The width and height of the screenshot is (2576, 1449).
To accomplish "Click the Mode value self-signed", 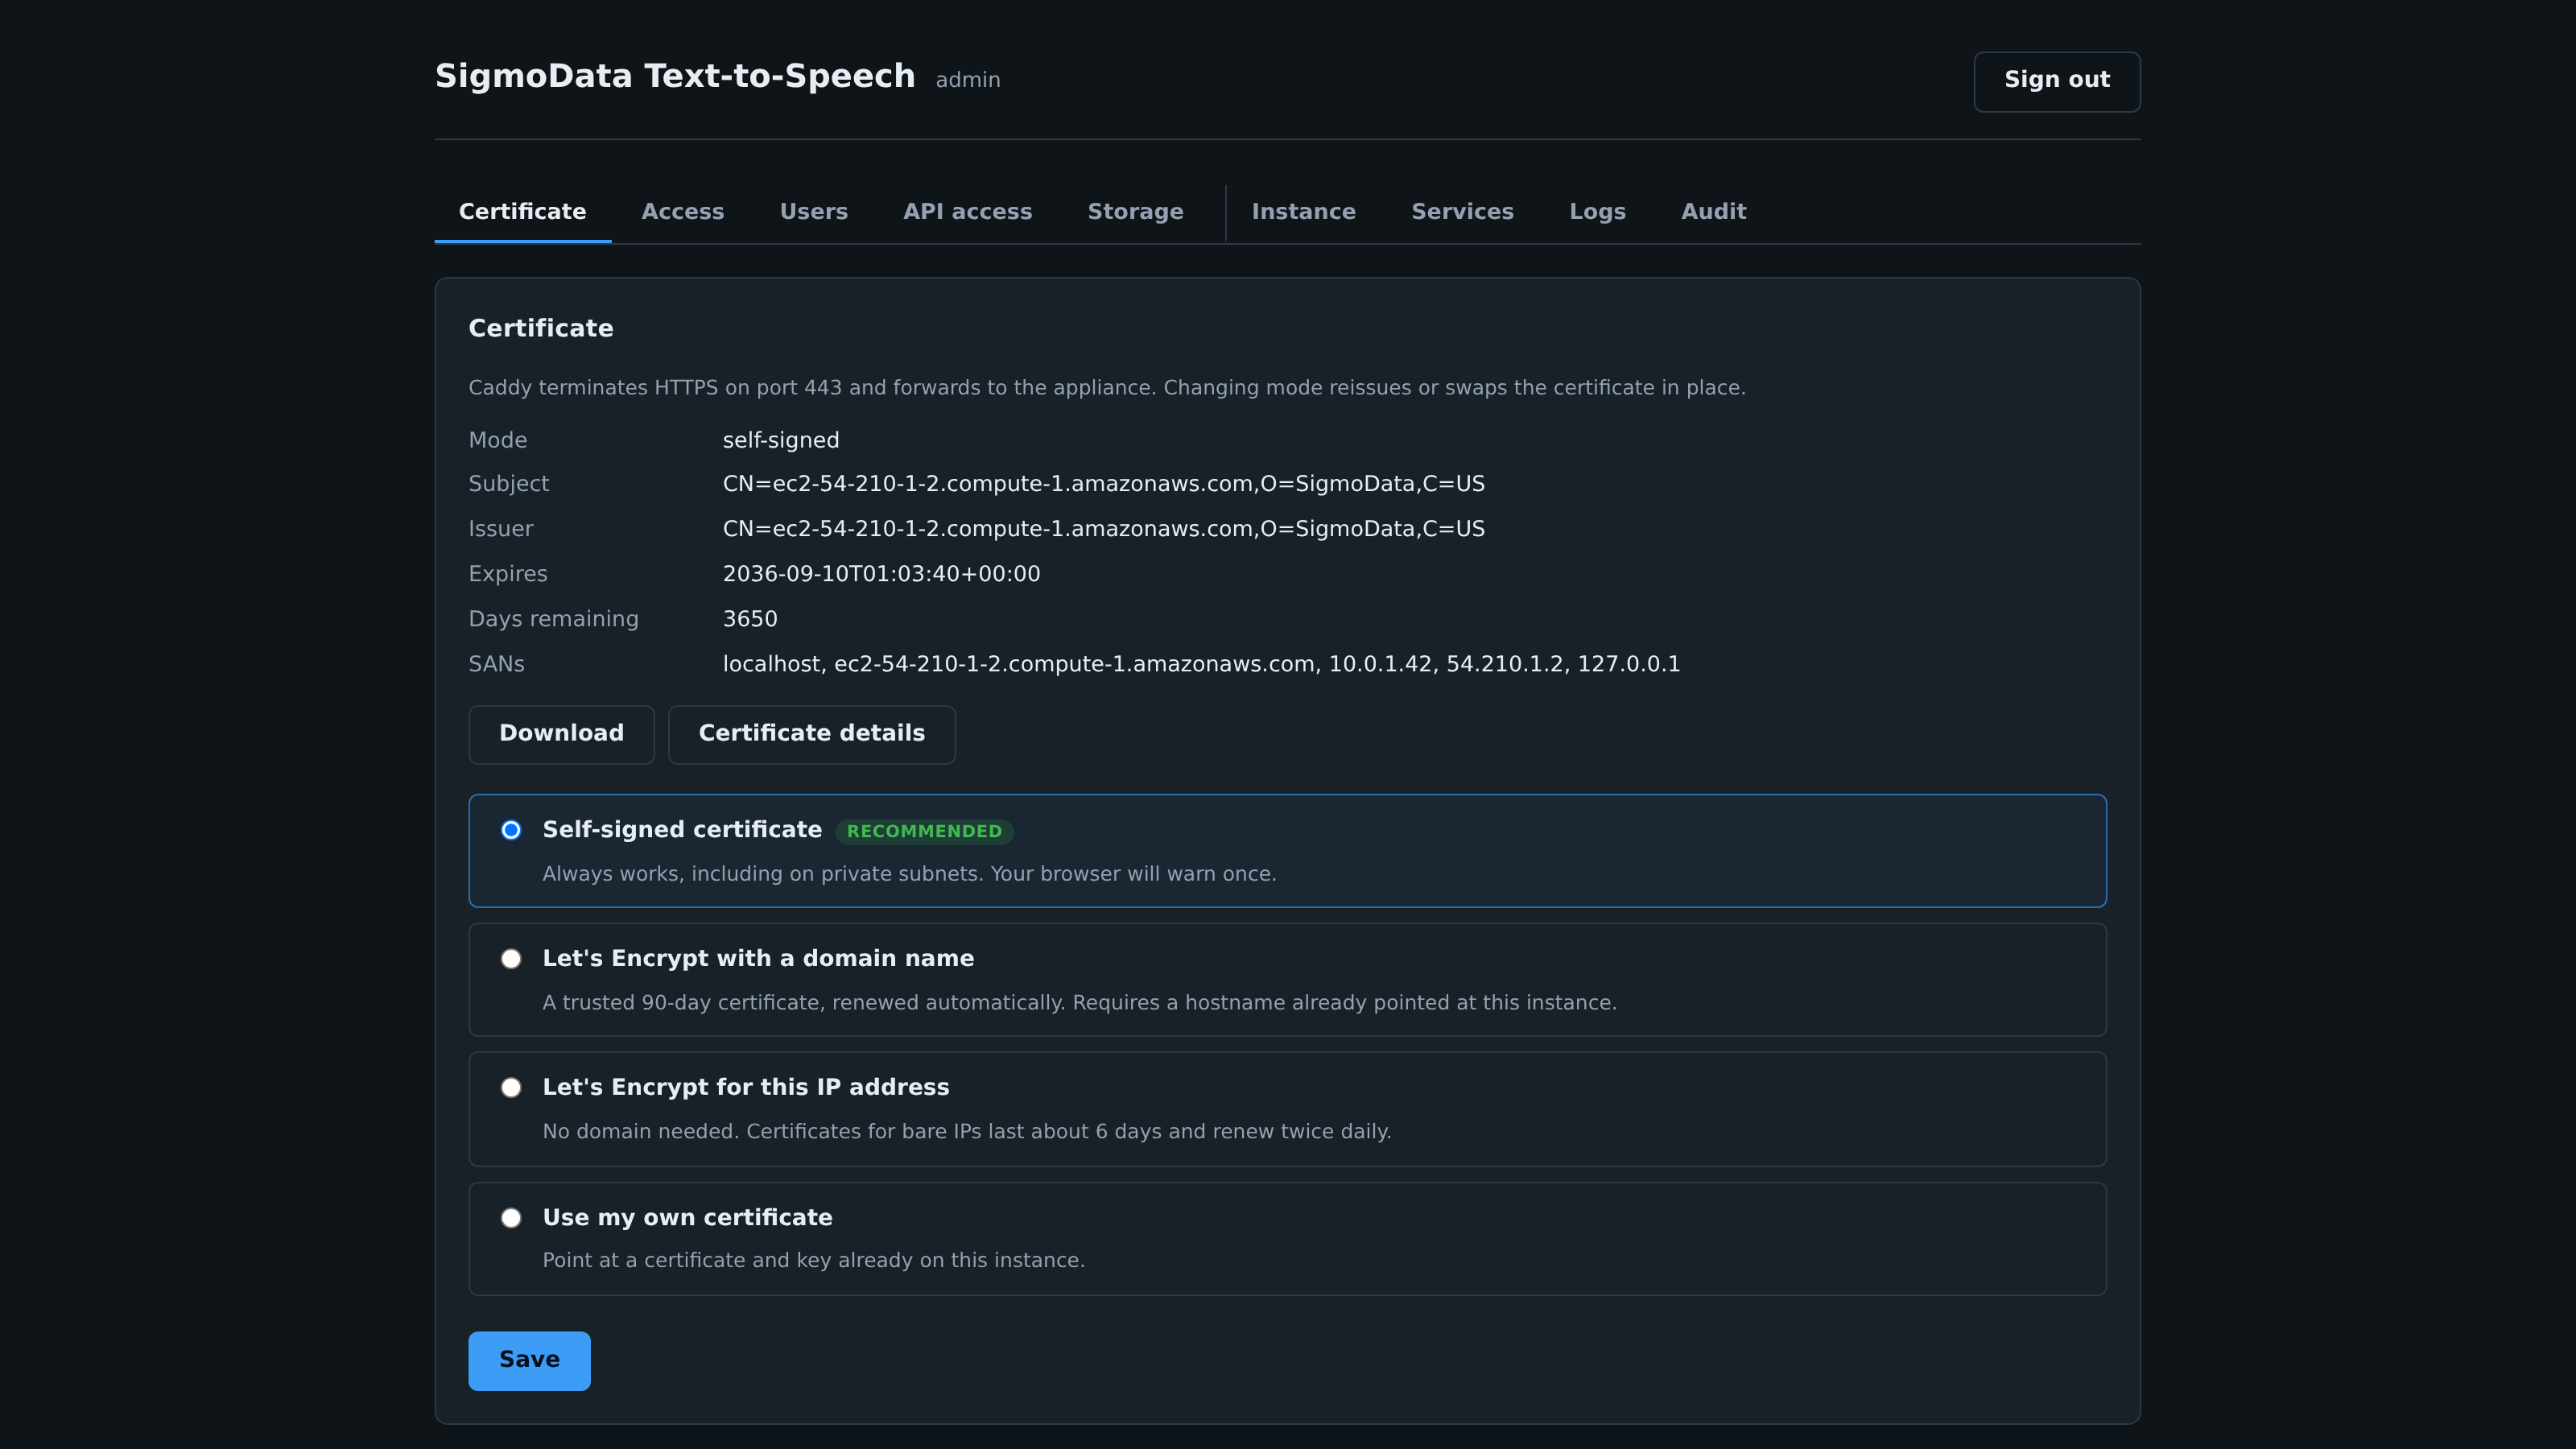I will tap(781, 440).
